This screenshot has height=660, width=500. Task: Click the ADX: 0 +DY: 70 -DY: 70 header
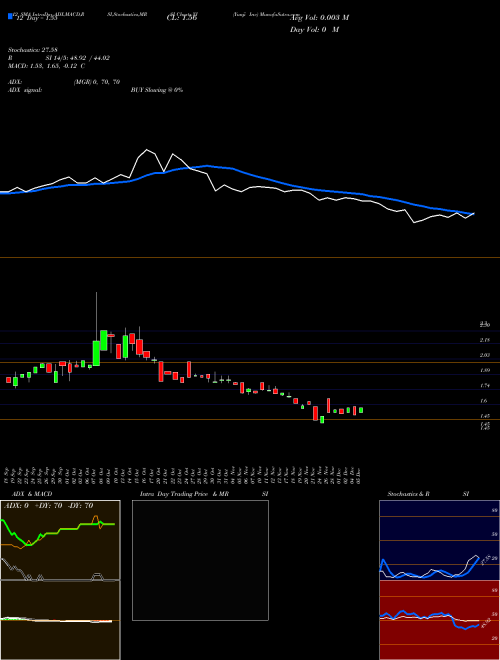[x=48, y=506]
